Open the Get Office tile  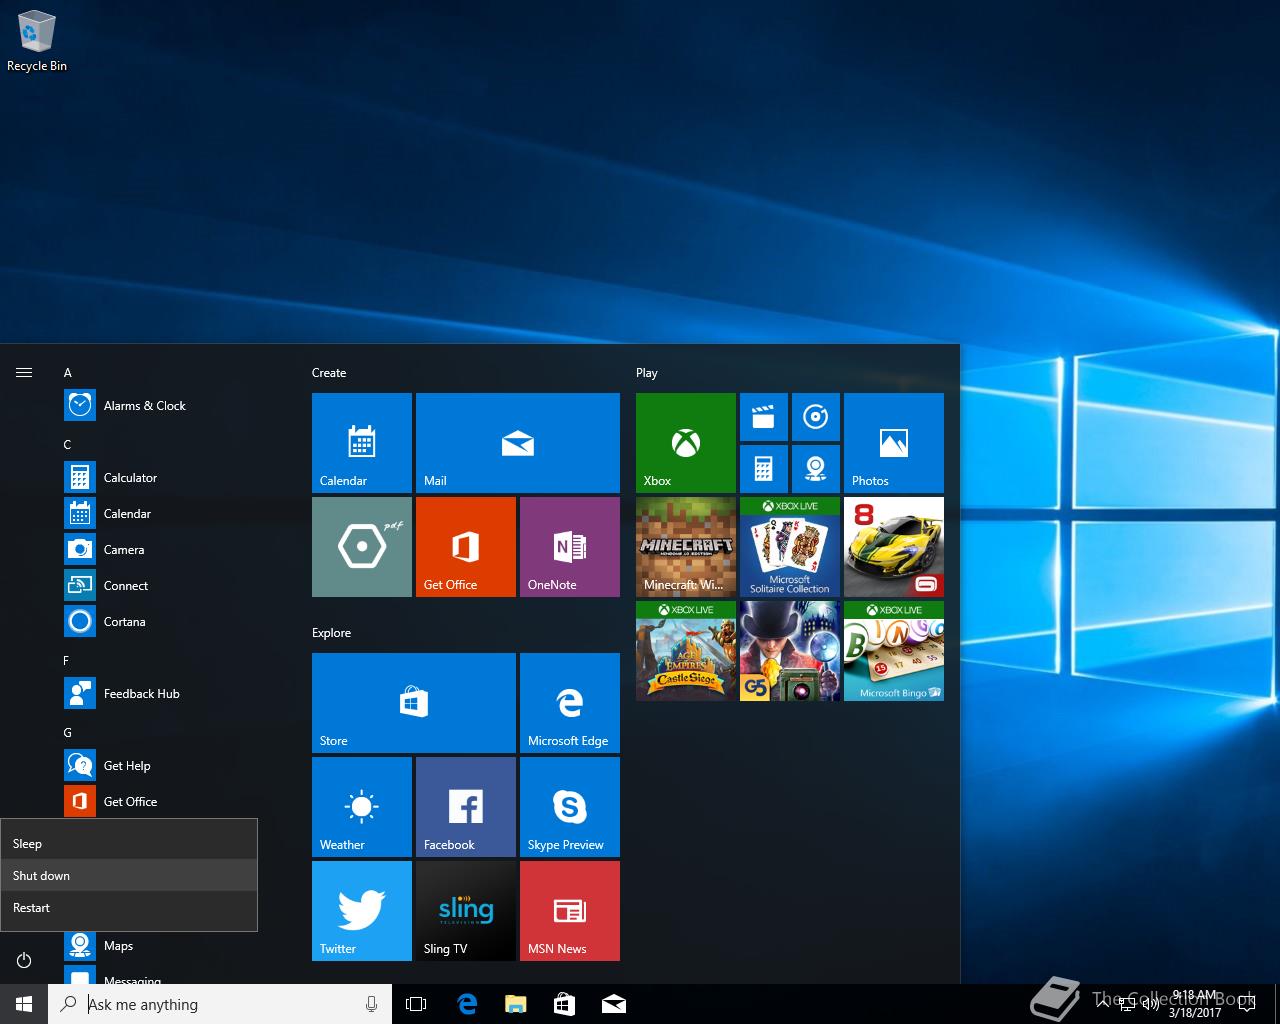click(x=466, y=547)
